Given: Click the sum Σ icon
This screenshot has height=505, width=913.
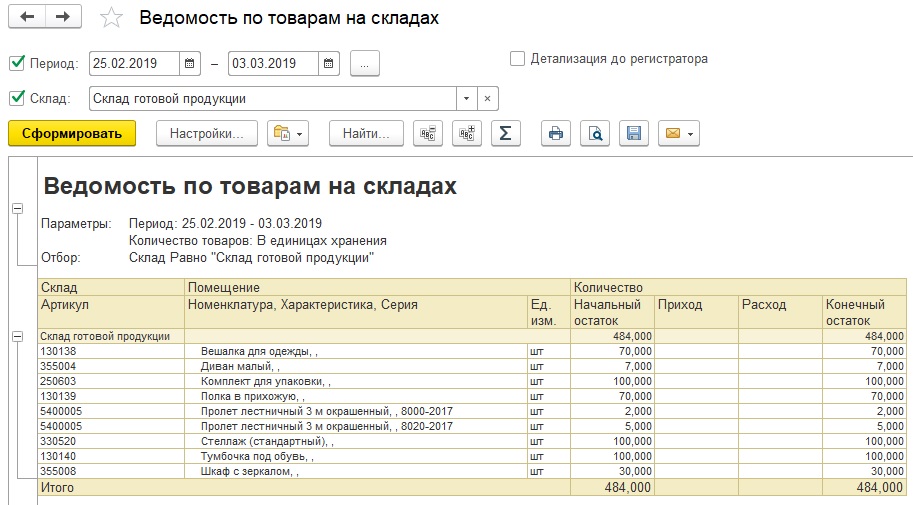Looking at the screenshot, I should [506, 133].
